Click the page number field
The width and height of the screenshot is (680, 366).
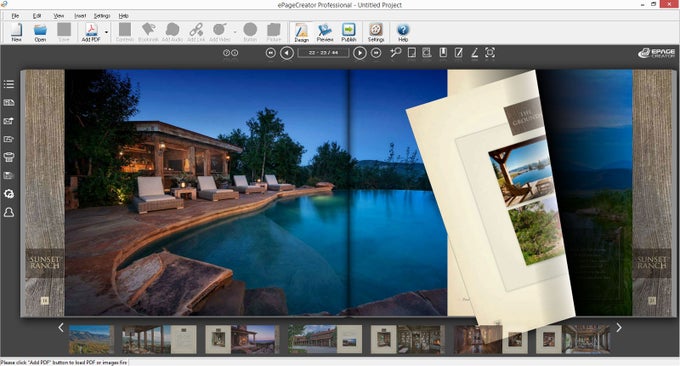323,53
